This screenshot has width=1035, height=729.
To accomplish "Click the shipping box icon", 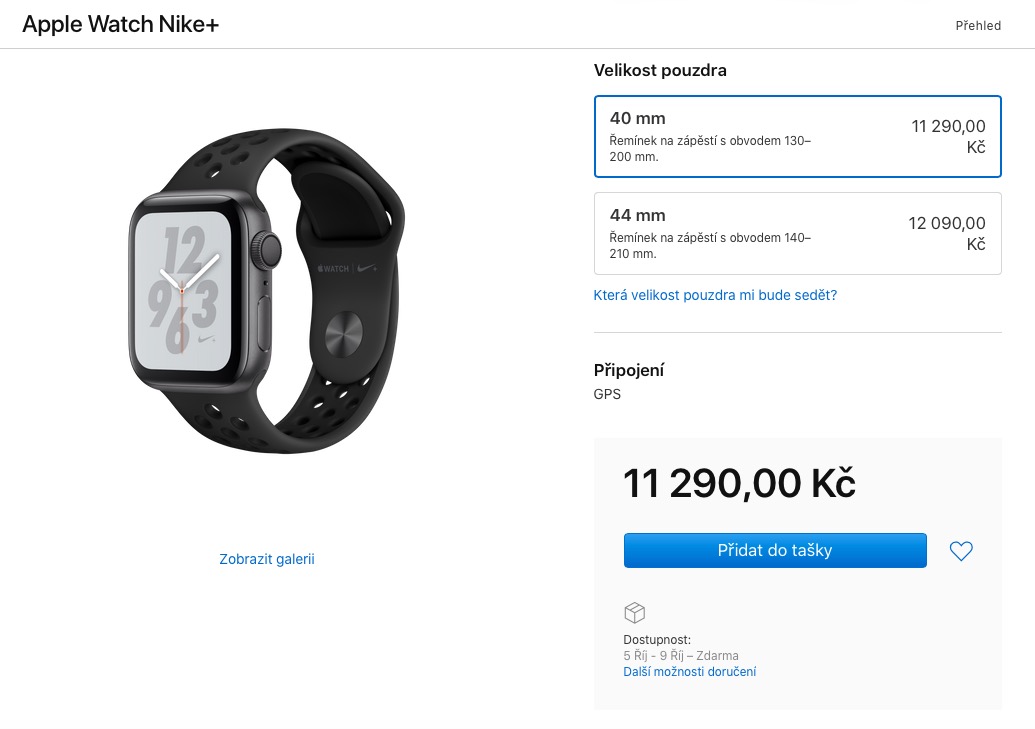I will [x=634, y=613].
